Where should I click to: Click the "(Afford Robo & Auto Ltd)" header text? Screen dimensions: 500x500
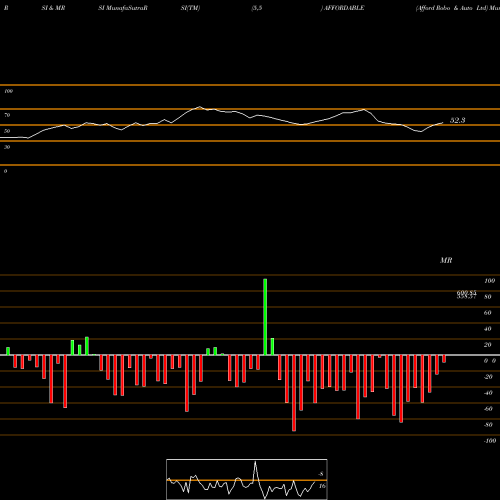pyautogui.click(x=452, y=8)
